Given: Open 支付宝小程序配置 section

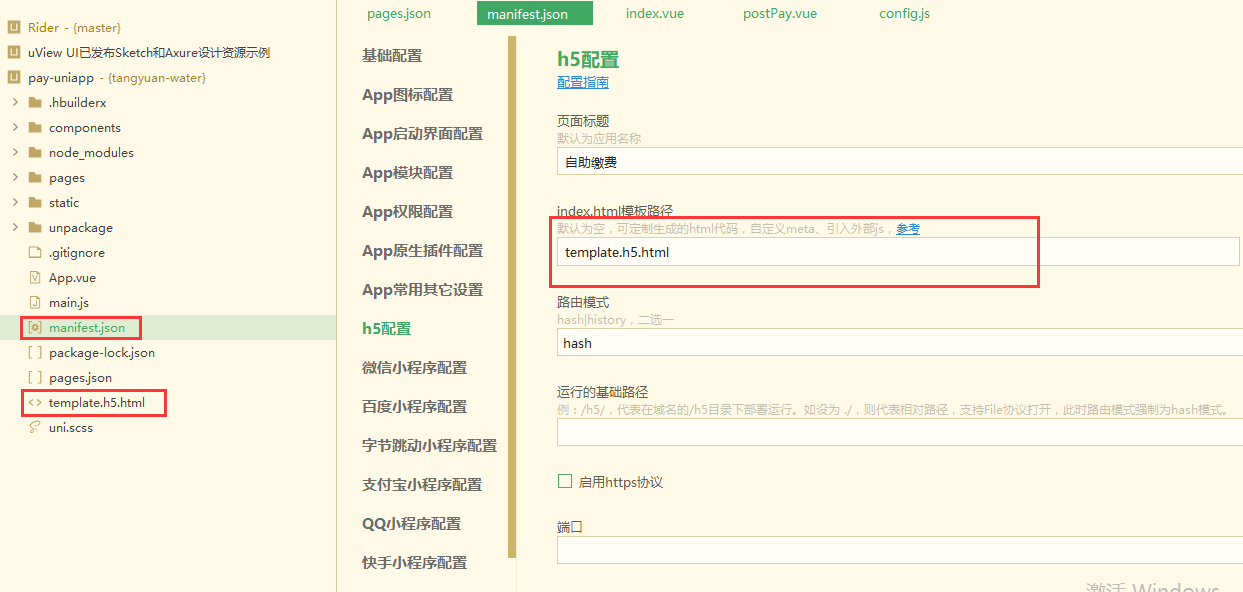Looking at the screenshot, I should 422,485.
